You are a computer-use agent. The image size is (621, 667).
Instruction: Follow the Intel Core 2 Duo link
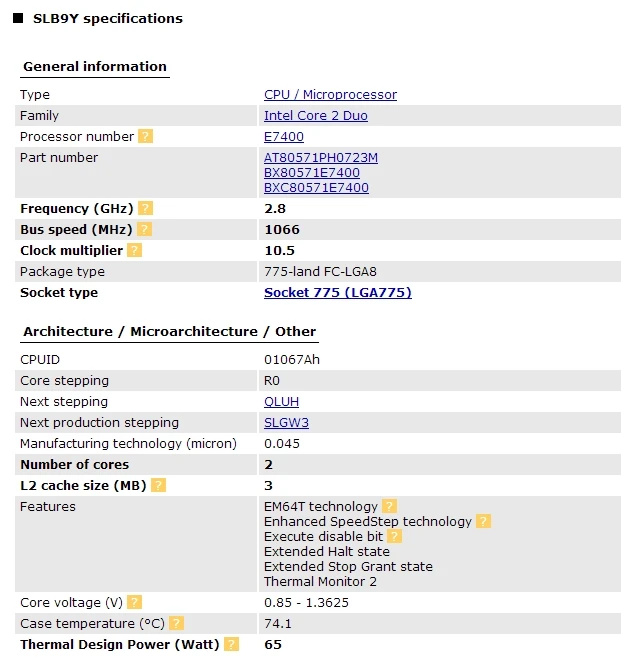(315, 116)
